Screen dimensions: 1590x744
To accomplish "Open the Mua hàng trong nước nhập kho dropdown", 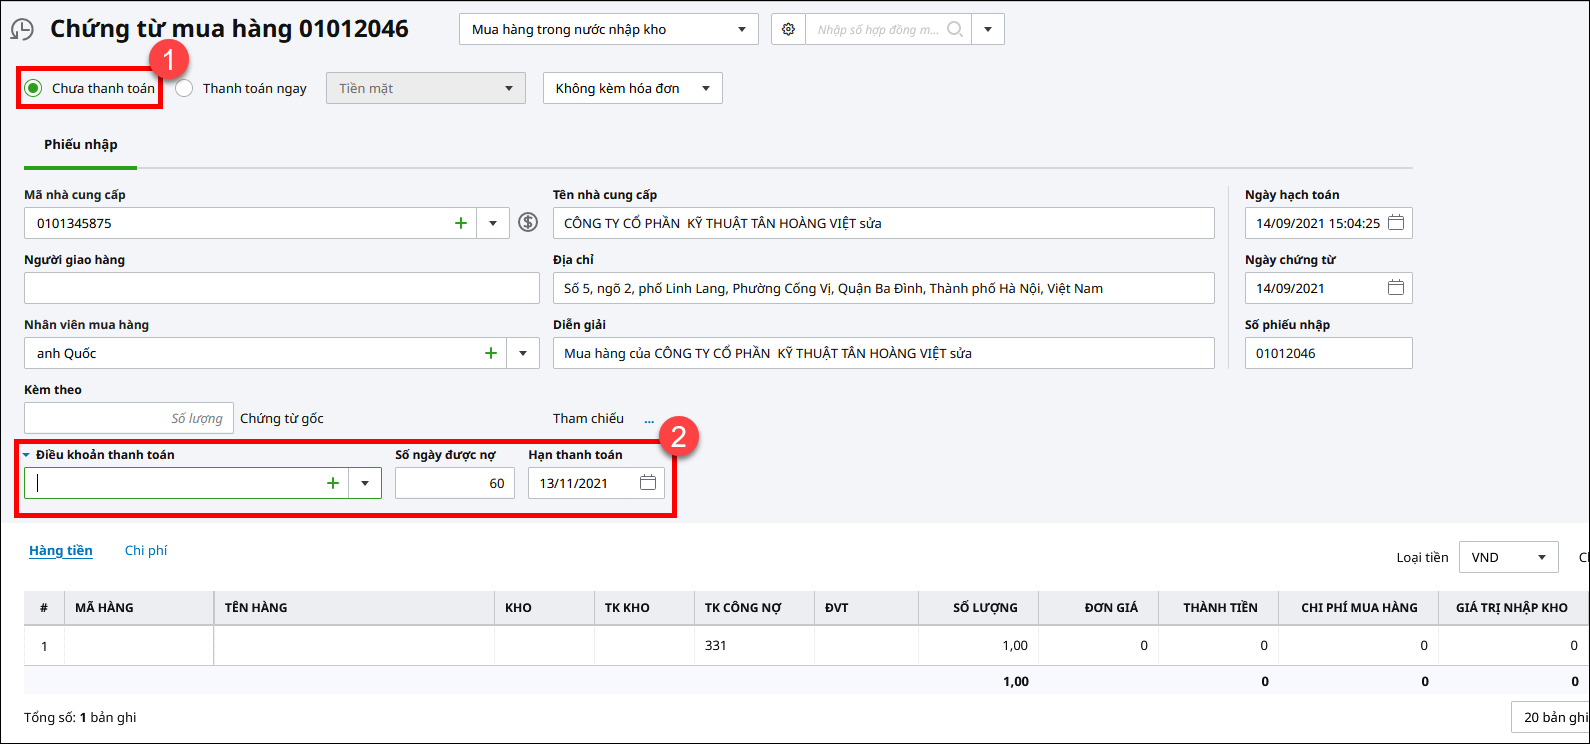I will [x=609, y=30].
